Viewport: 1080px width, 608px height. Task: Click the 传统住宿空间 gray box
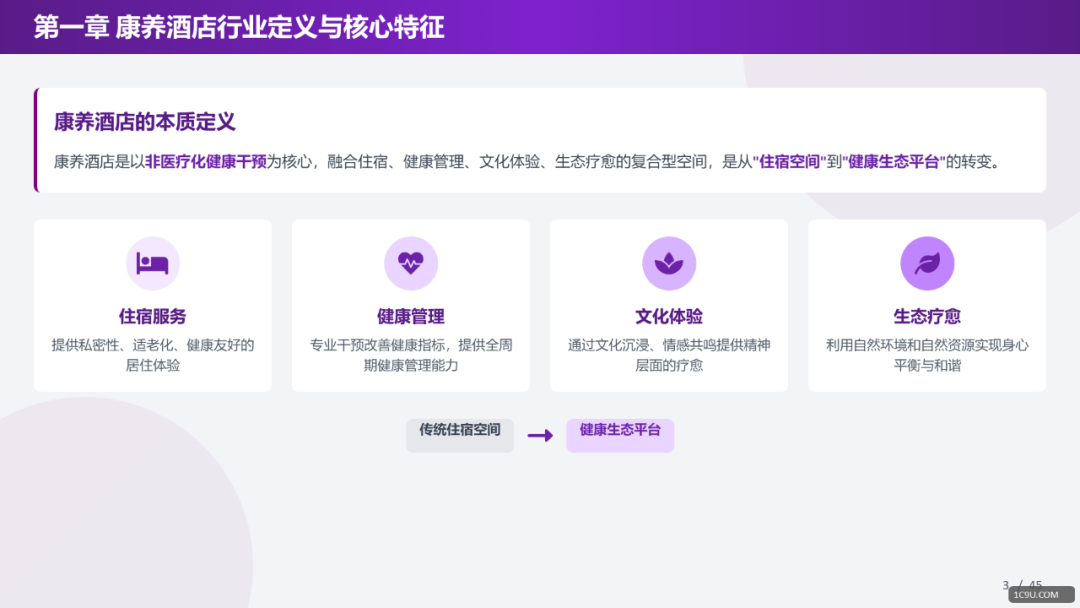(459, 434)
